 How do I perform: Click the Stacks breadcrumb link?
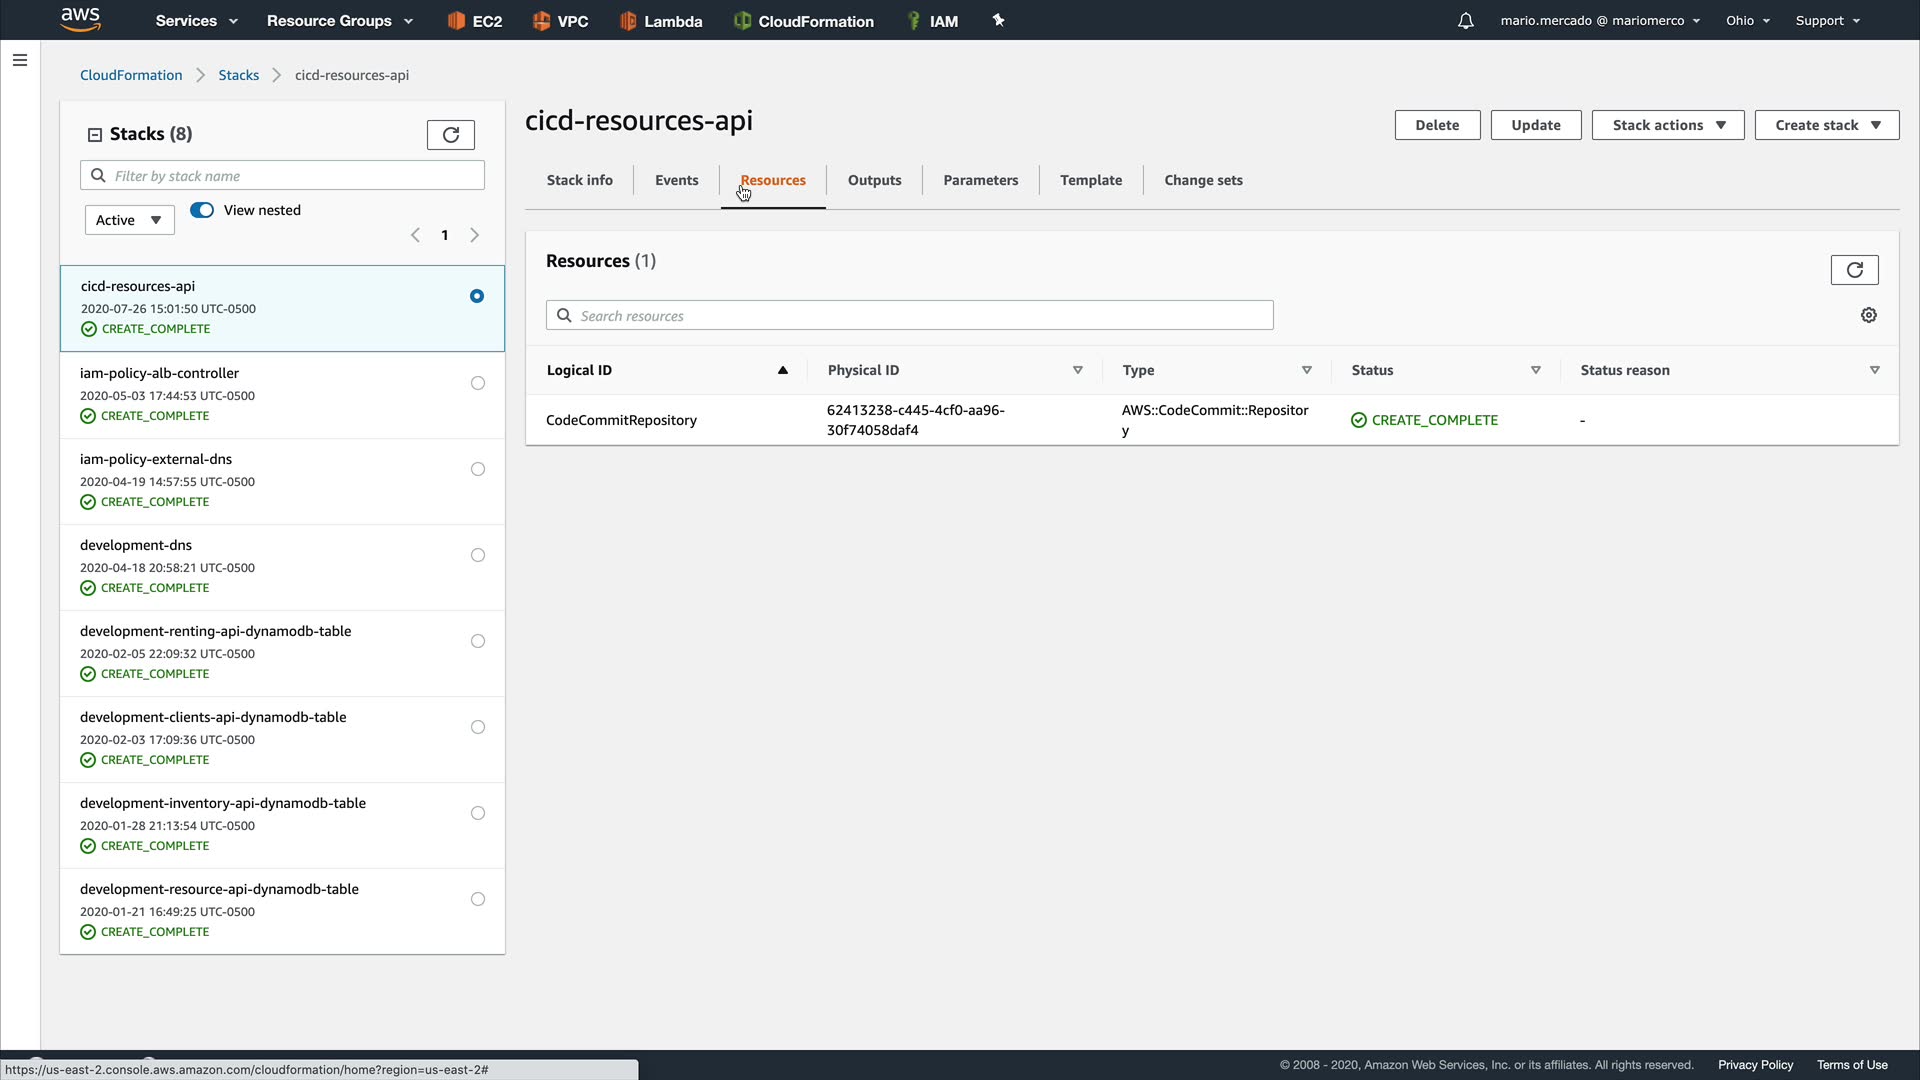coord(238,75)
